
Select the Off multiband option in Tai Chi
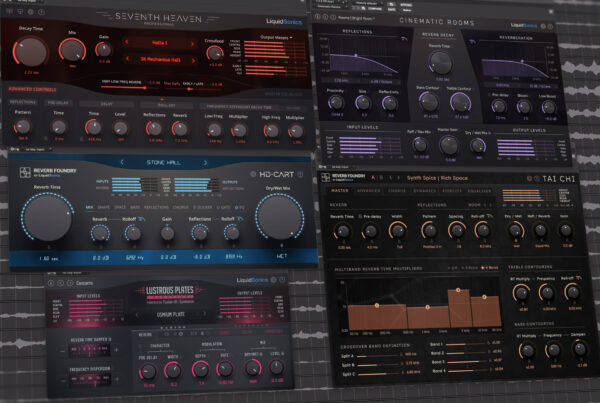(453, 268)
